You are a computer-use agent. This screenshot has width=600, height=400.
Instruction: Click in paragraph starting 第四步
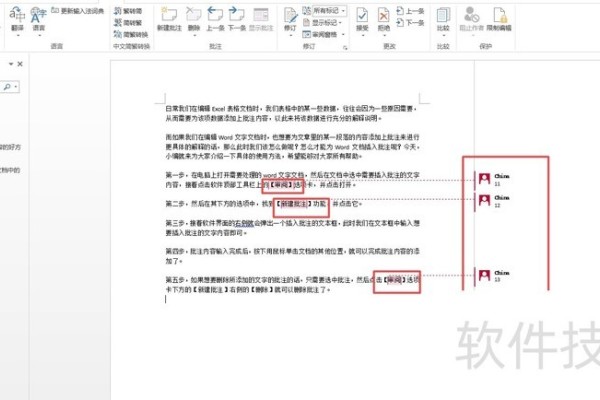tap(293, 256)
